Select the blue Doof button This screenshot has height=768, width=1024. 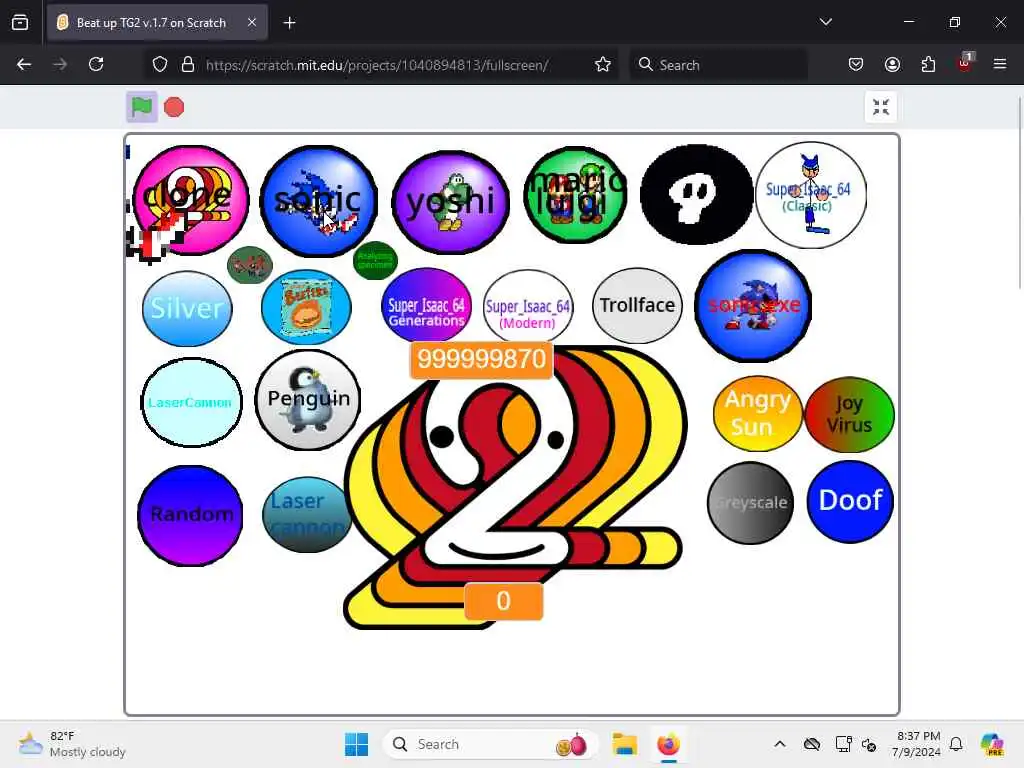click(x=850, y=502)
